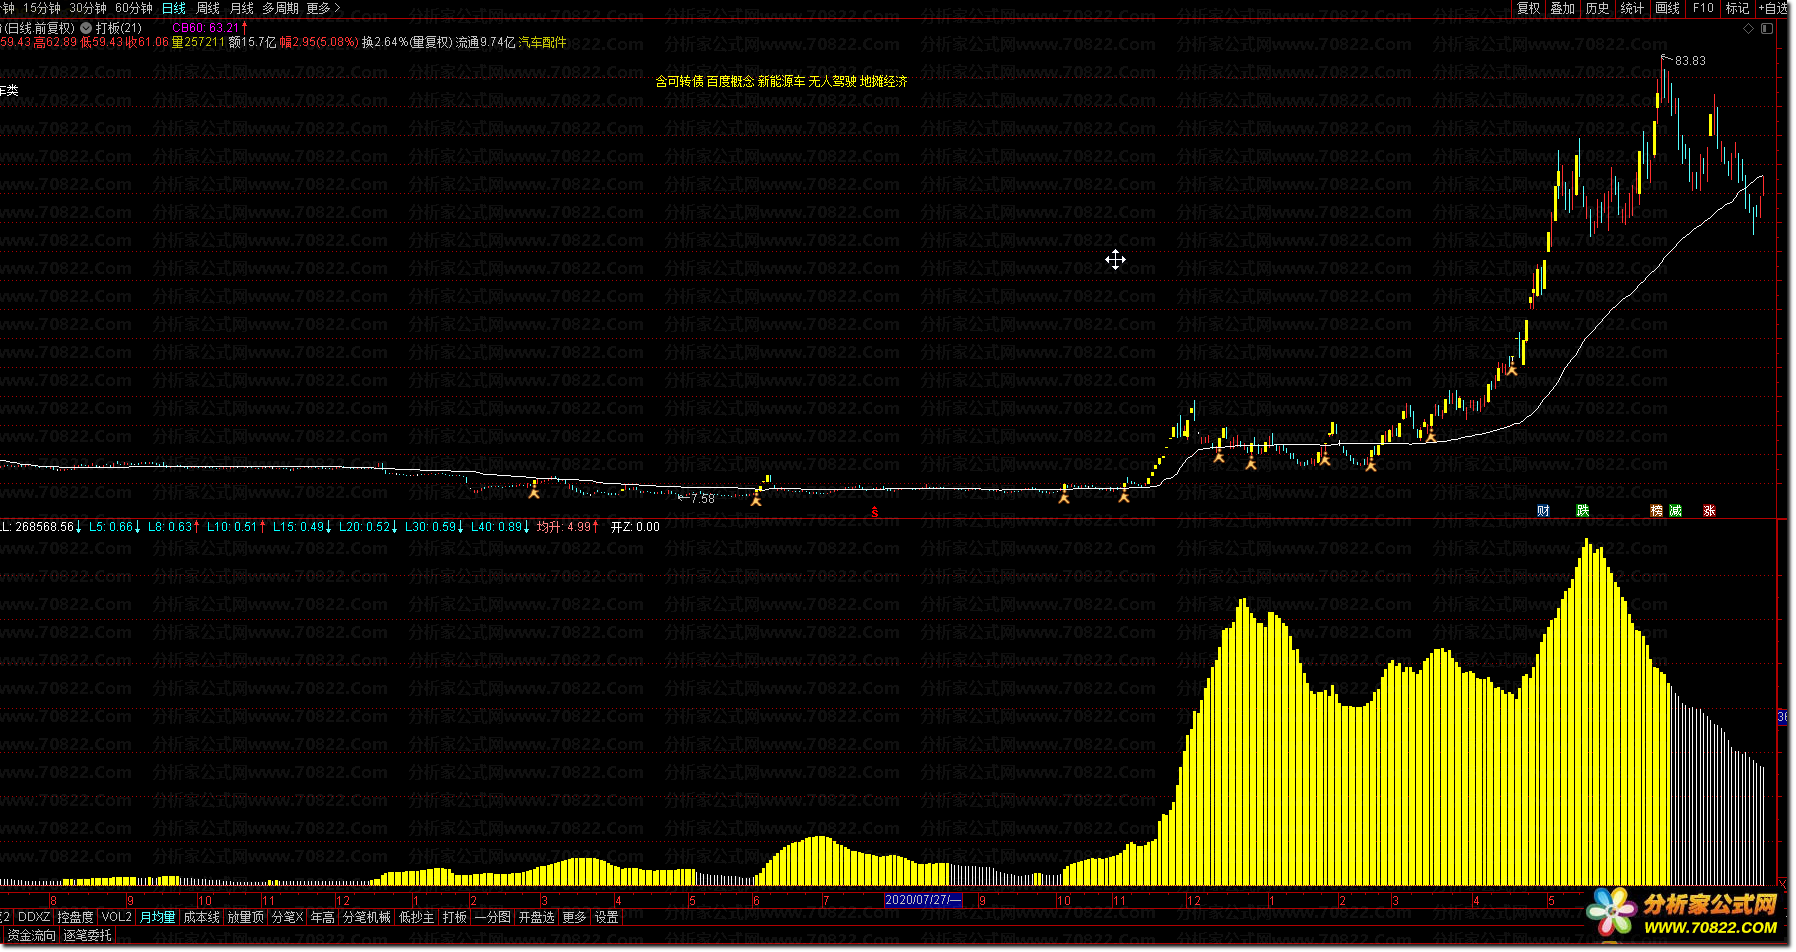This screenshot has height=952, width=1796.
Task: Select the 一分图 indicator tab
Action: pyautogui.click(x=493, y=917)
